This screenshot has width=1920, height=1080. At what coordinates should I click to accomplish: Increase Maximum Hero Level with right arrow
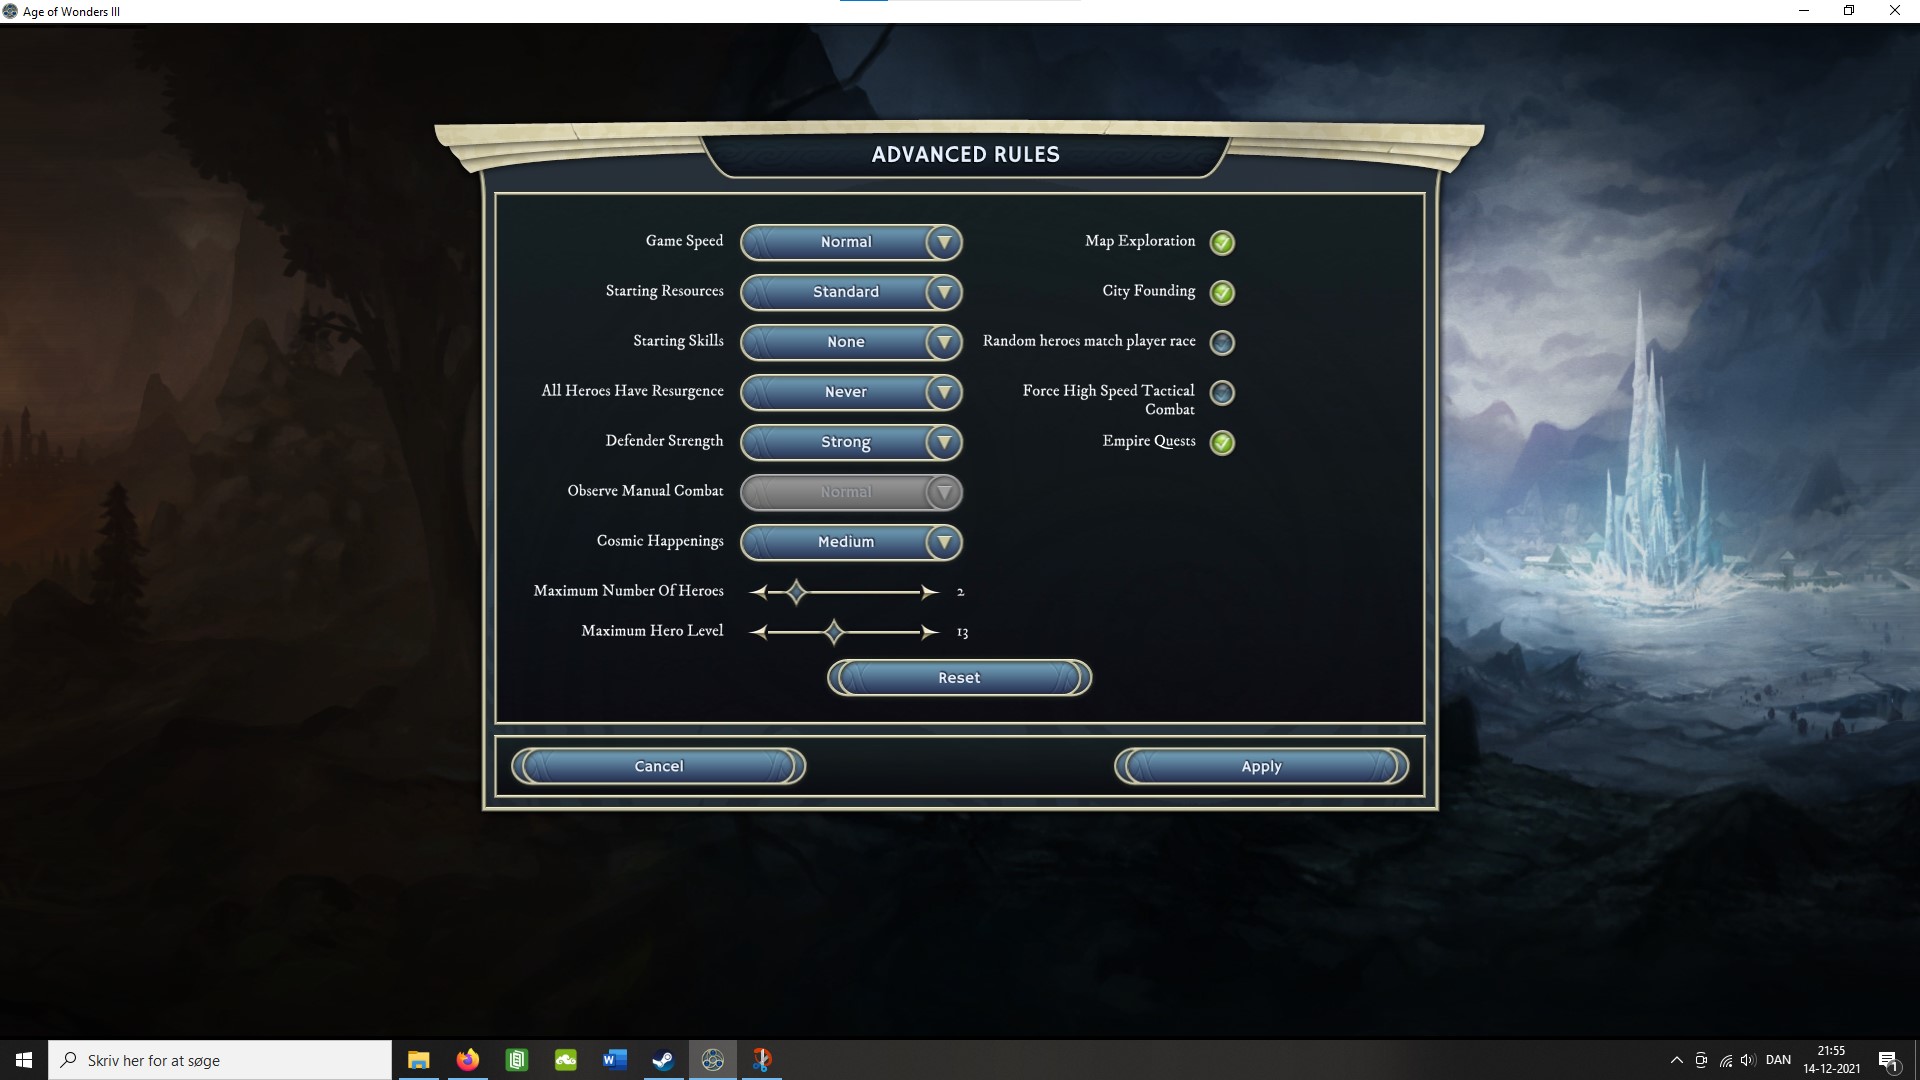pos(929,632)
